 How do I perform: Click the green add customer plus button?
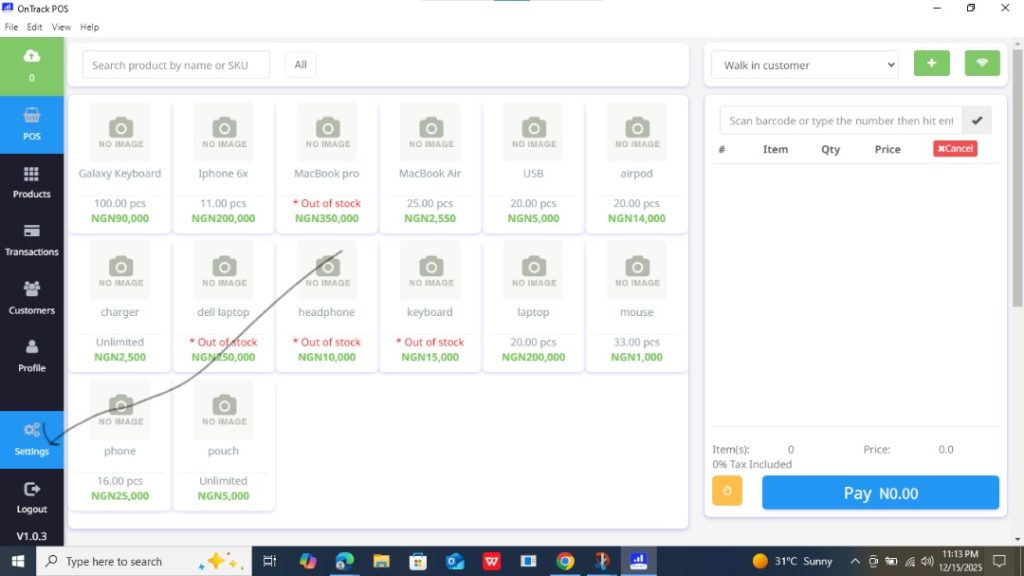(x=931, y=64)
